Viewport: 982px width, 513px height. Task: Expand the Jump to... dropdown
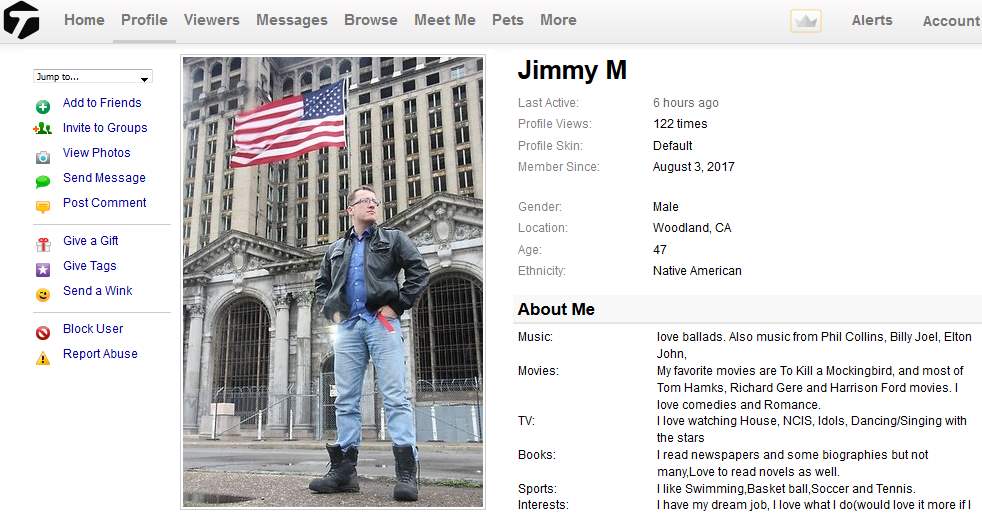click(93, 76)
